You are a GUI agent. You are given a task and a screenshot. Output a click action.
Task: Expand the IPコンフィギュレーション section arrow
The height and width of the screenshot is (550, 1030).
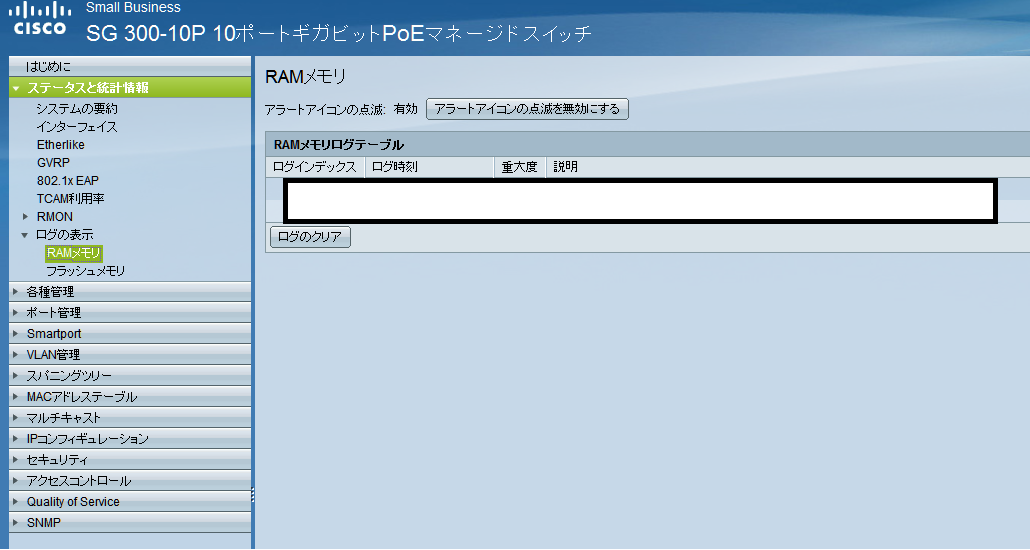(16, 439)
